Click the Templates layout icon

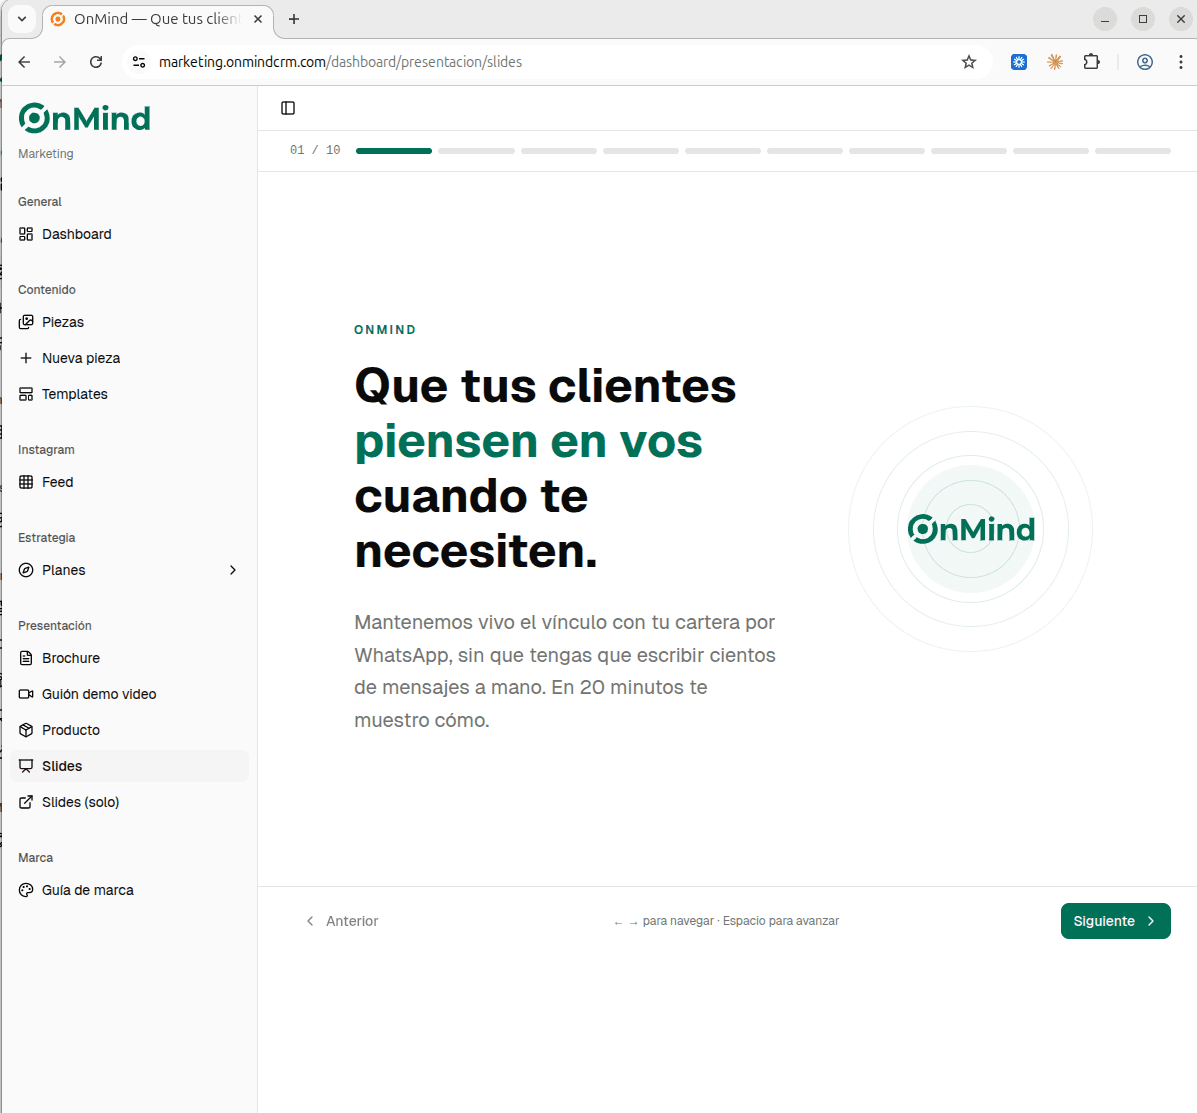click(x=26, y=394)
